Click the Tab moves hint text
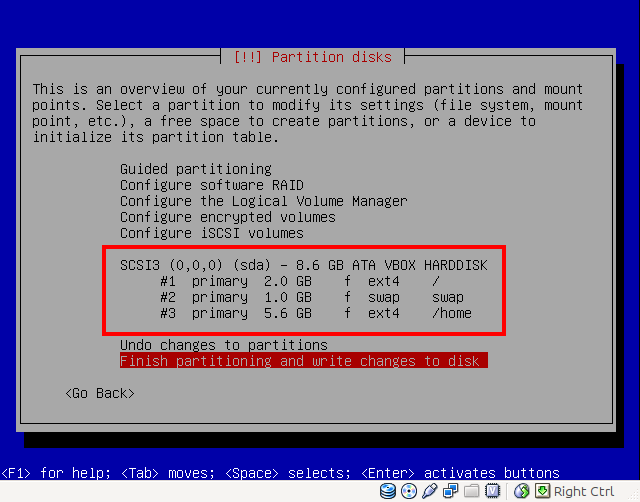The height and width of the screenshot is (502, 640). (168, 473)
